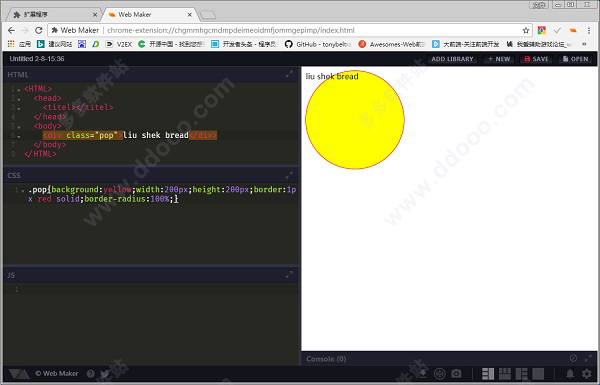Screen dimensions: 600x385
Task: Open Web Maker Twitter link icon
Action: tap(104, 374)
